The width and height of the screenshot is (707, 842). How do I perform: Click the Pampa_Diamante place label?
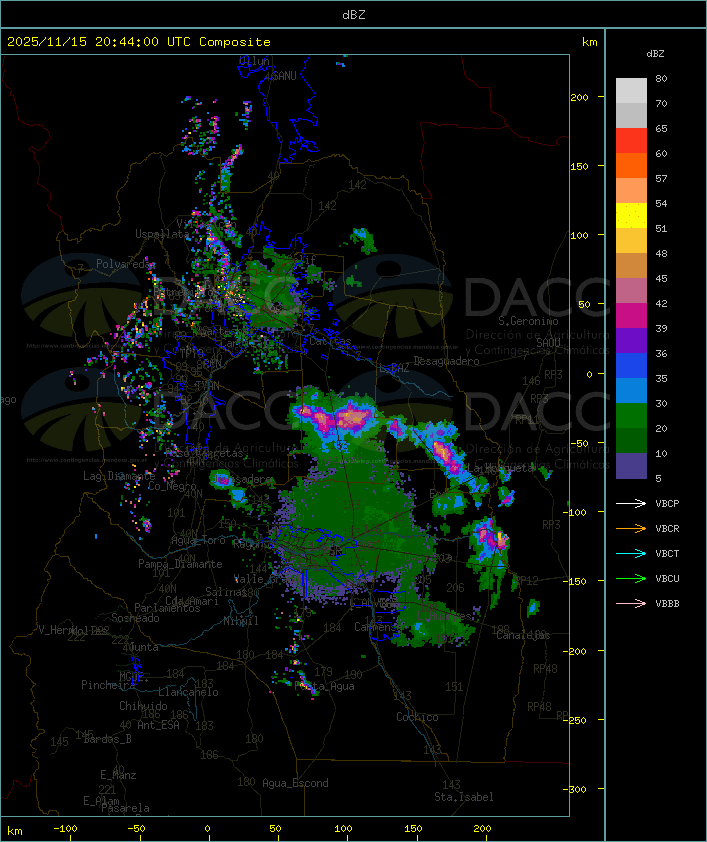[180, 564]
